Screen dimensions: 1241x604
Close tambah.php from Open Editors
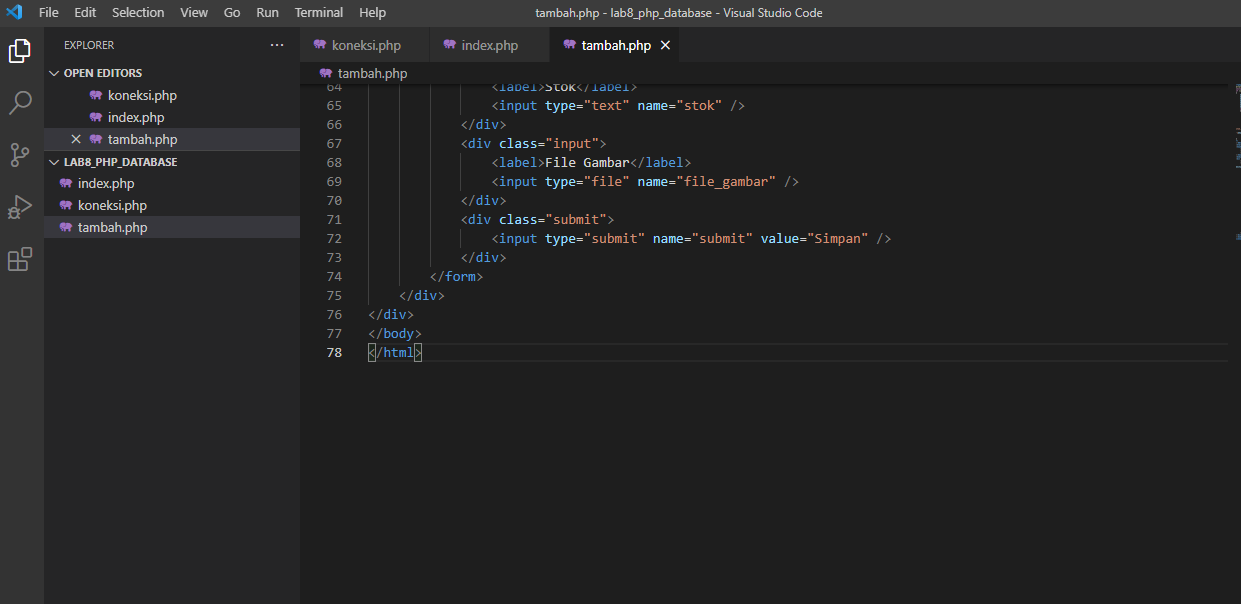(76, 139)
